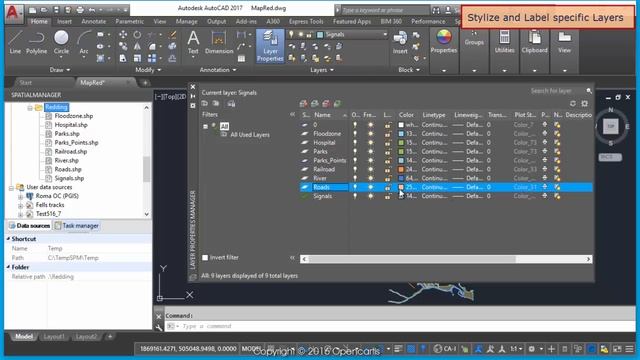
Task: Open the Insert ribbon tab
Action: 64,21
